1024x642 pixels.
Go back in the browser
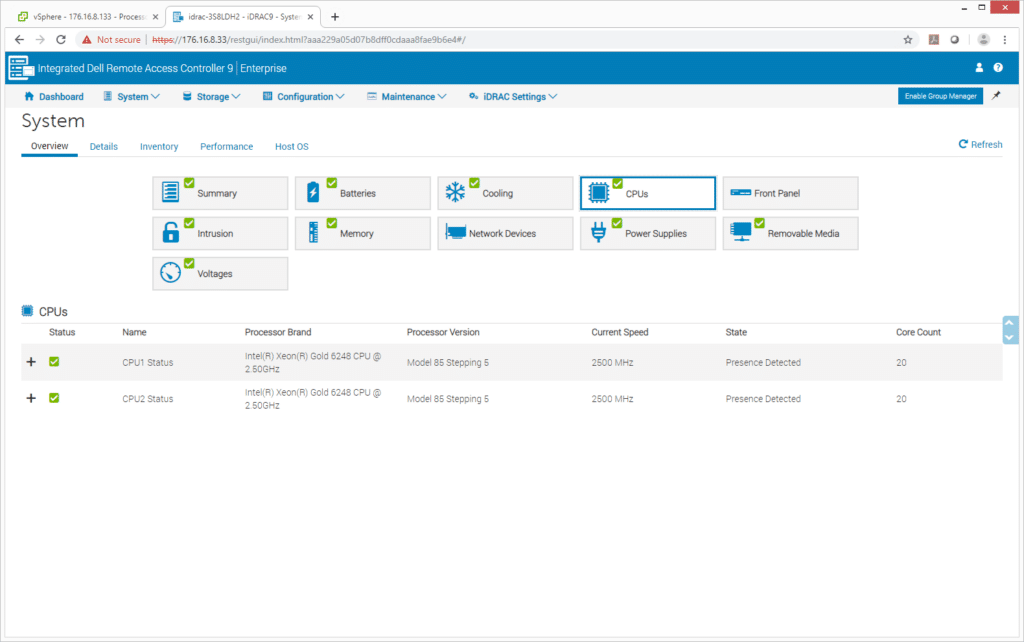pyautogui.click(x=20, y=39)
